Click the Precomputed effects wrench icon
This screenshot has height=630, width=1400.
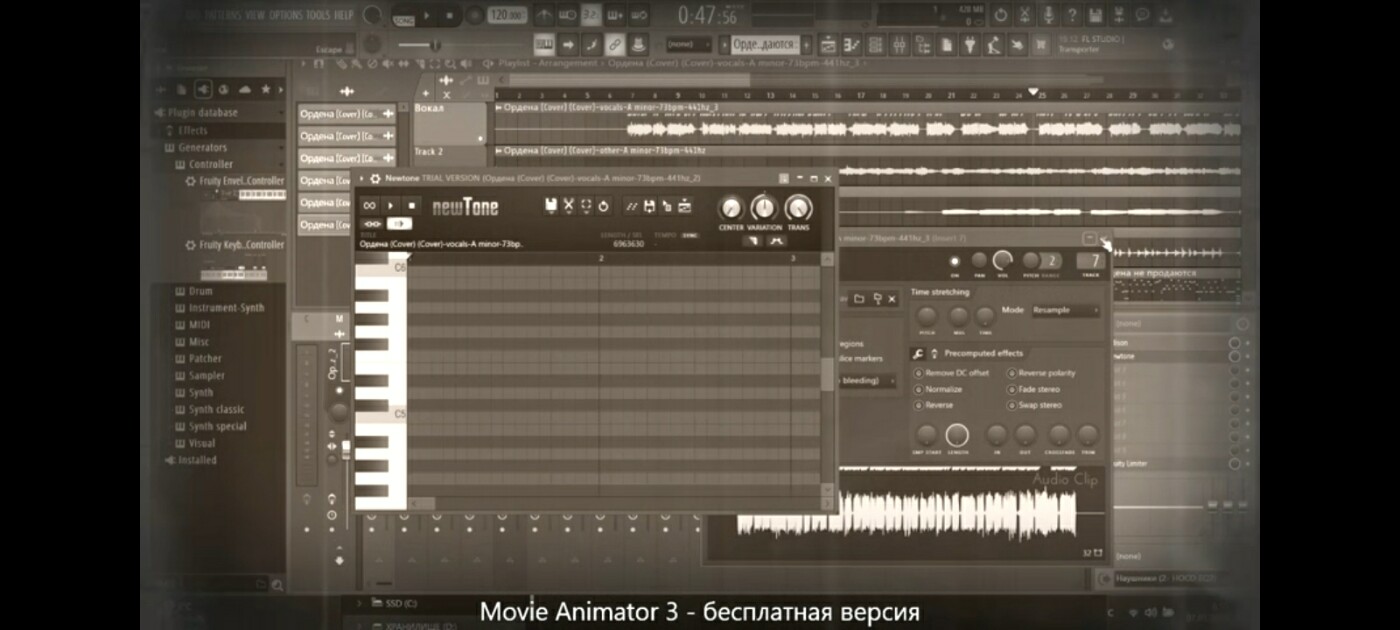[x=917, y=353]
